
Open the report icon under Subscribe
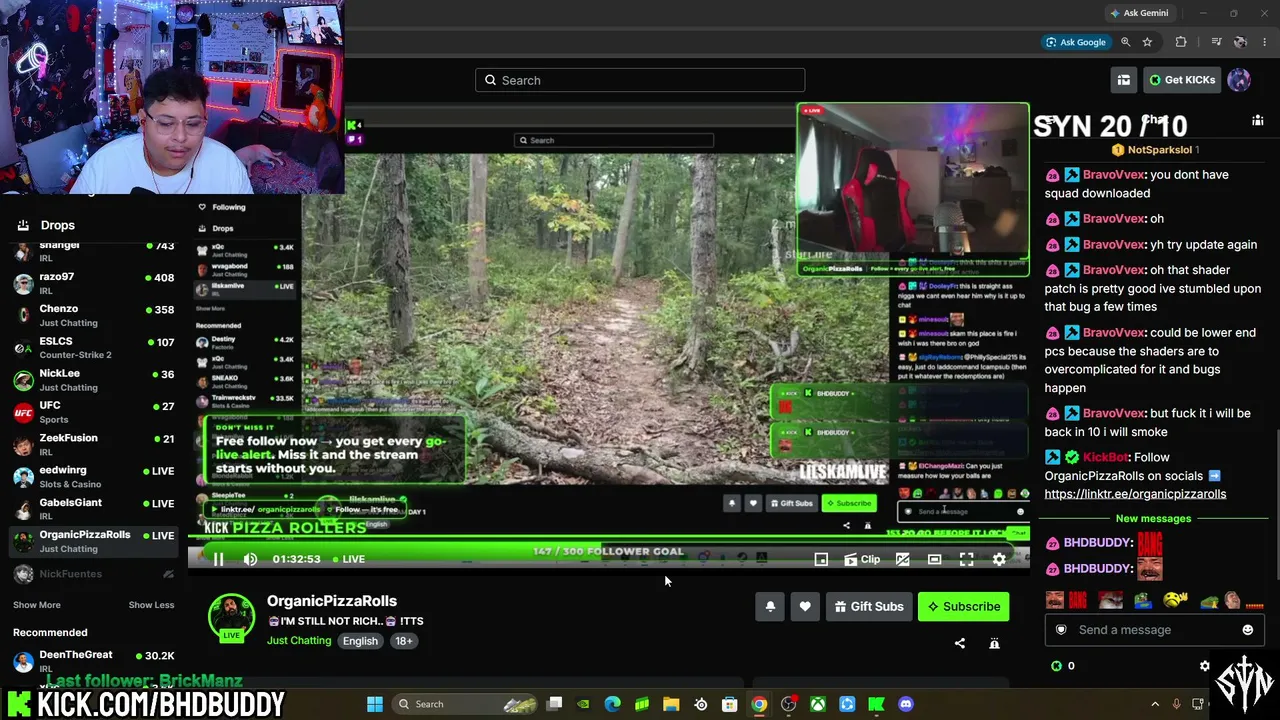pos(994,643)
